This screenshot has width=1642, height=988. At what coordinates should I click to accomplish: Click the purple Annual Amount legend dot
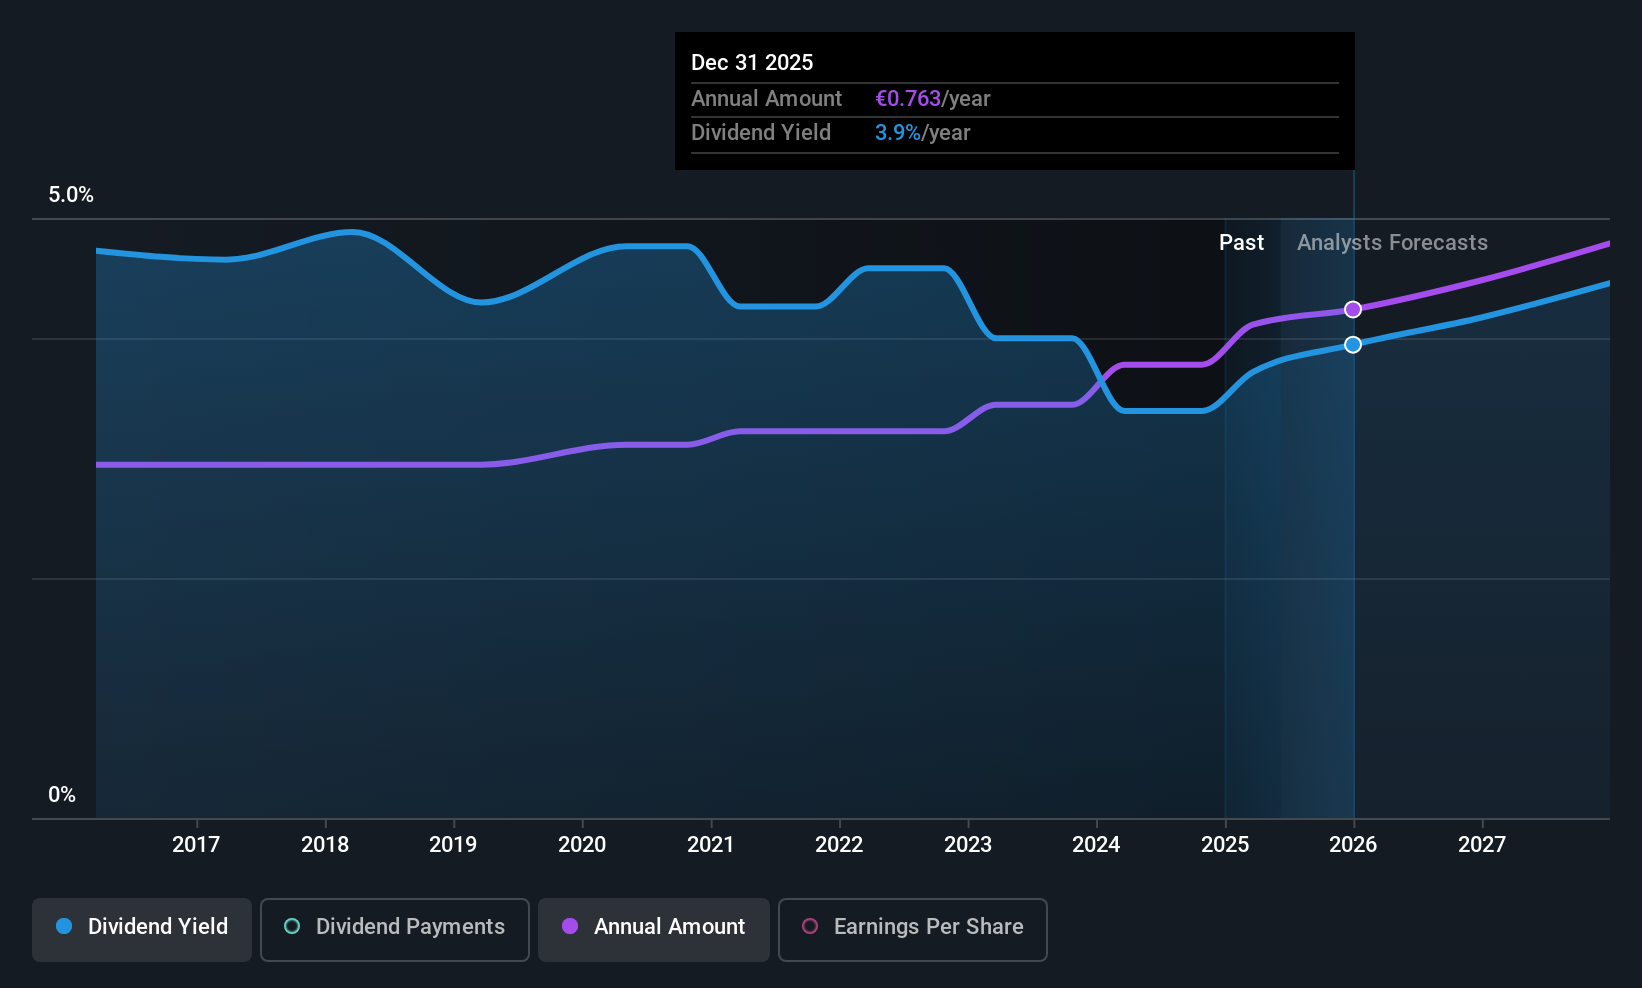(x=570, y=926)
